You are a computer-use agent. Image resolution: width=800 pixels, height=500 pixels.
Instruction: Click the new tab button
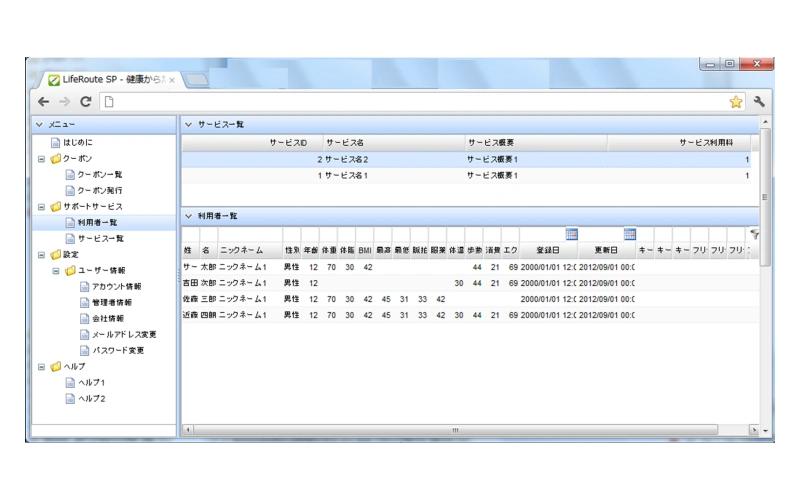click(x=197, y=80)
